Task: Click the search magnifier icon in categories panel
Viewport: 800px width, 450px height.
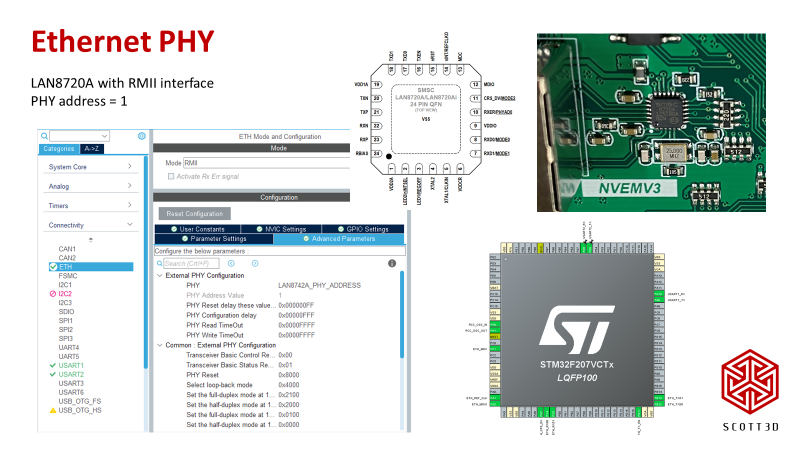Action: pos(44,136)
